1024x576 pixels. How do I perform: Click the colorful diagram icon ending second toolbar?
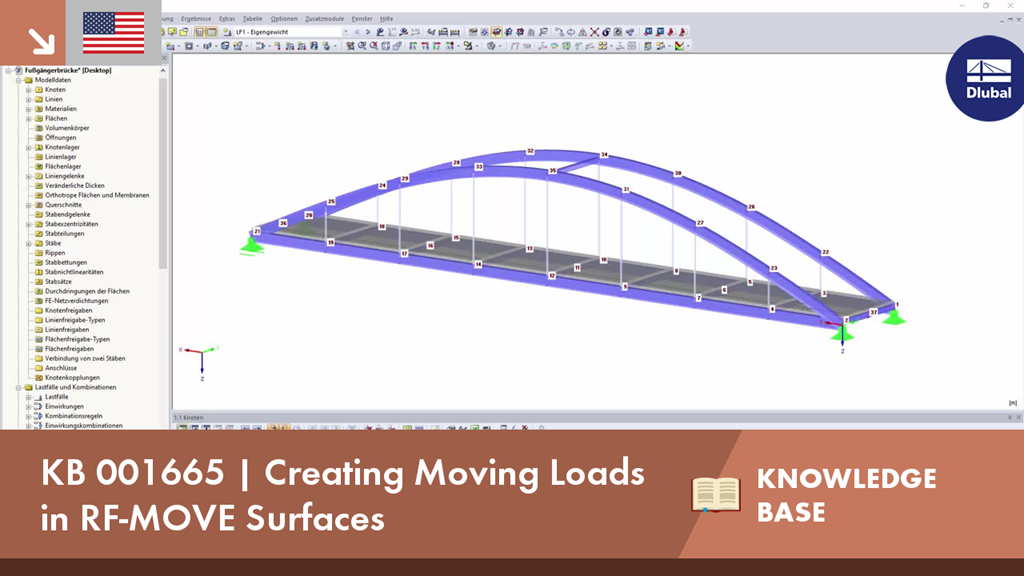coord(680,46)
